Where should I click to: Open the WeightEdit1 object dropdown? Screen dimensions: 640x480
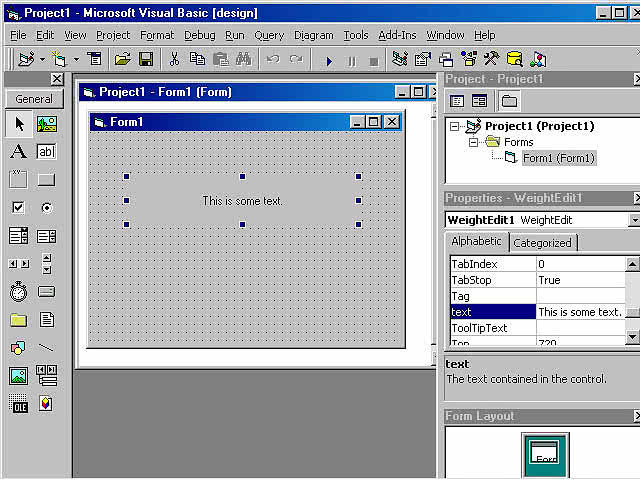point(634,220)
